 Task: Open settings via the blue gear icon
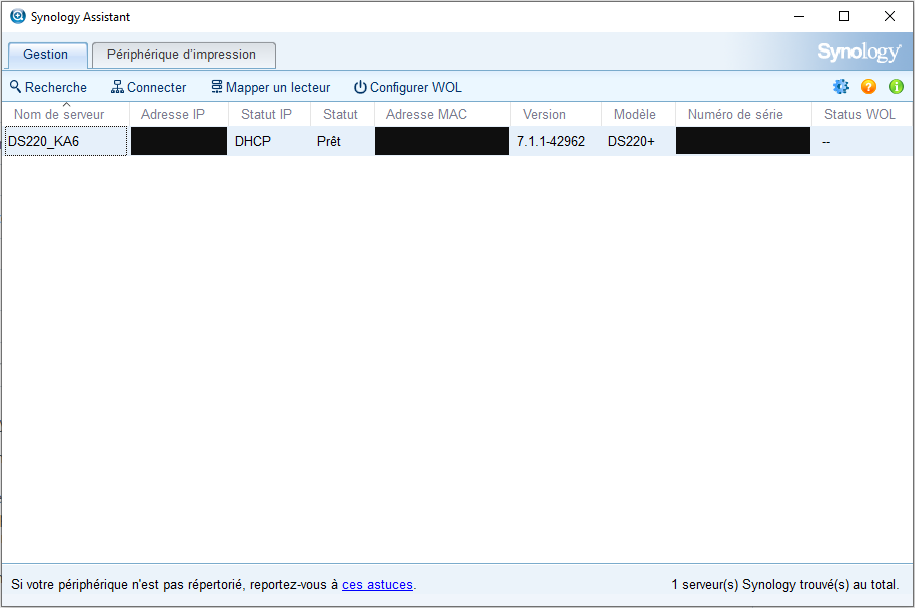[840, 87]
